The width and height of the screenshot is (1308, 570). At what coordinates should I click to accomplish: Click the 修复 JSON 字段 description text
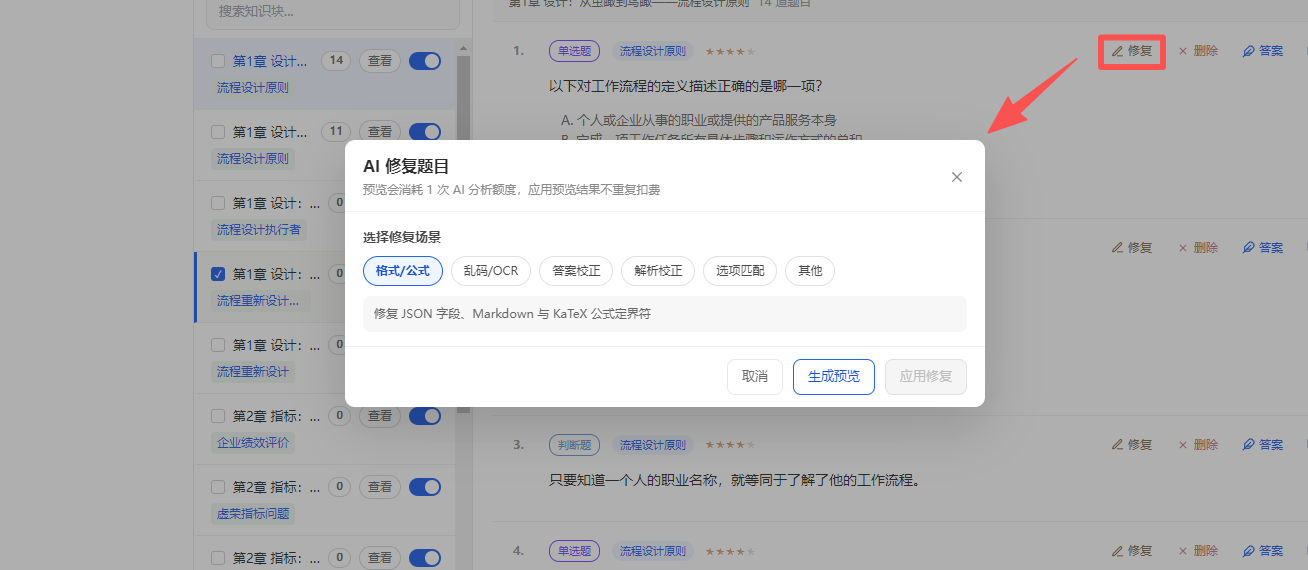[512, 313]
